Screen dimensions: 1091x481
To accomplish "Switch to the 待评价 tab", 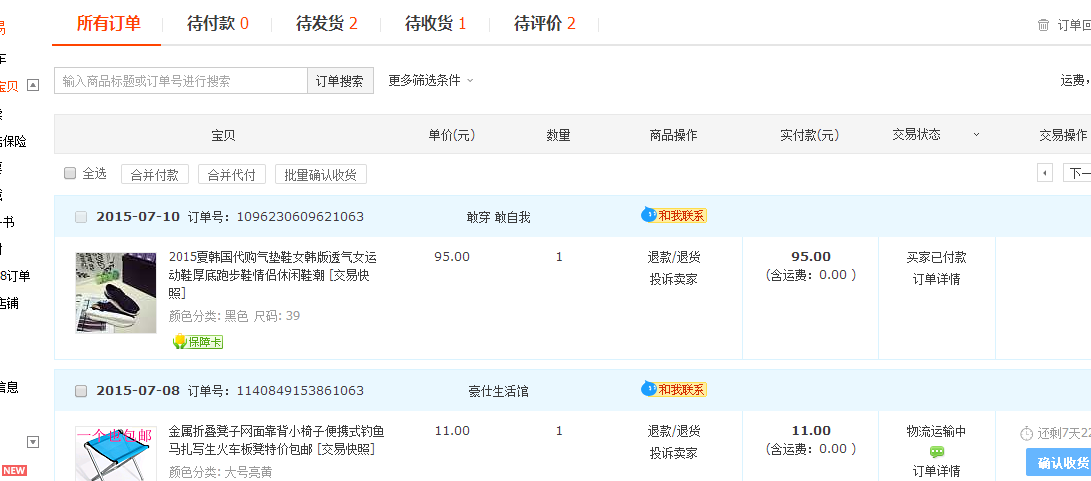I will (x=544, y=23).
